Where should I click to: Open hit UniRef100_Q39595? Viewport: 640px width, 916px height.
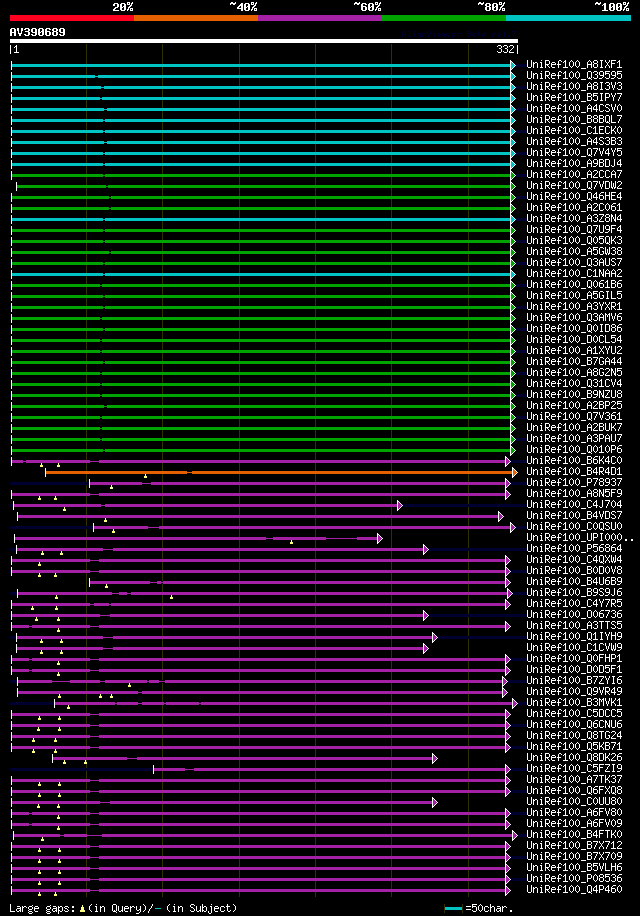[574, 75]
